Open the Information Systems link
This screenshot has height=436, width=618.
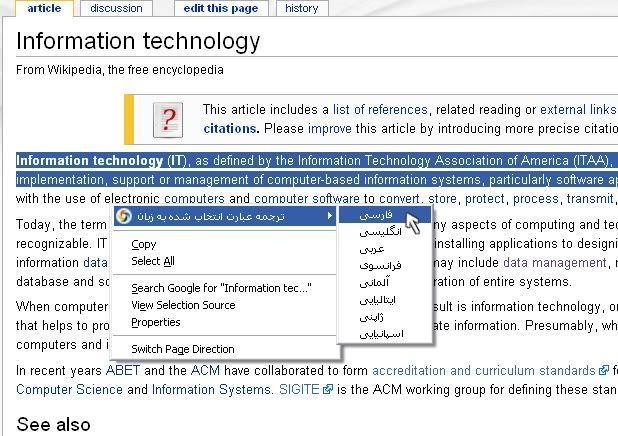(212, 389)
